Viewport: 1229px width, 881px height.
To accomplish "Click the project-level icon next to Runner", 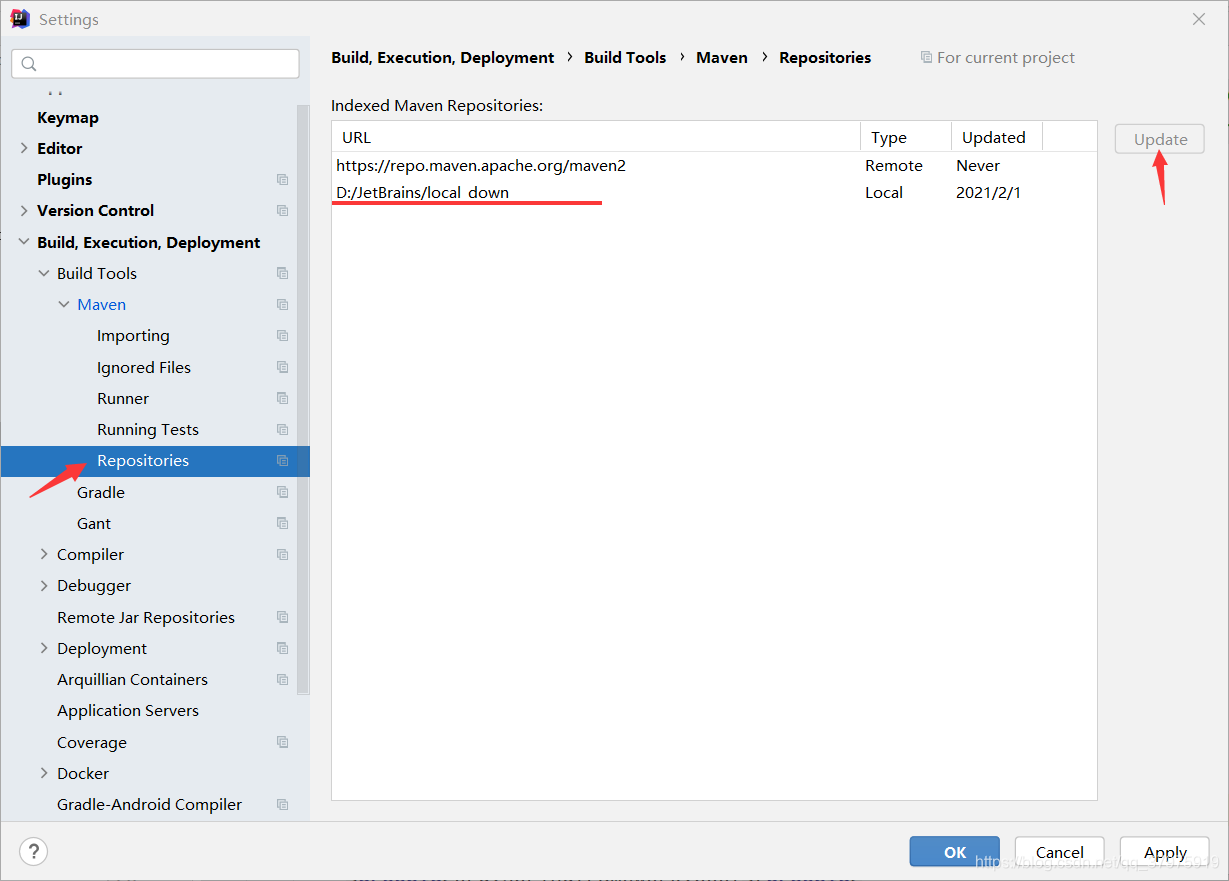I will [x=282, y=399].
